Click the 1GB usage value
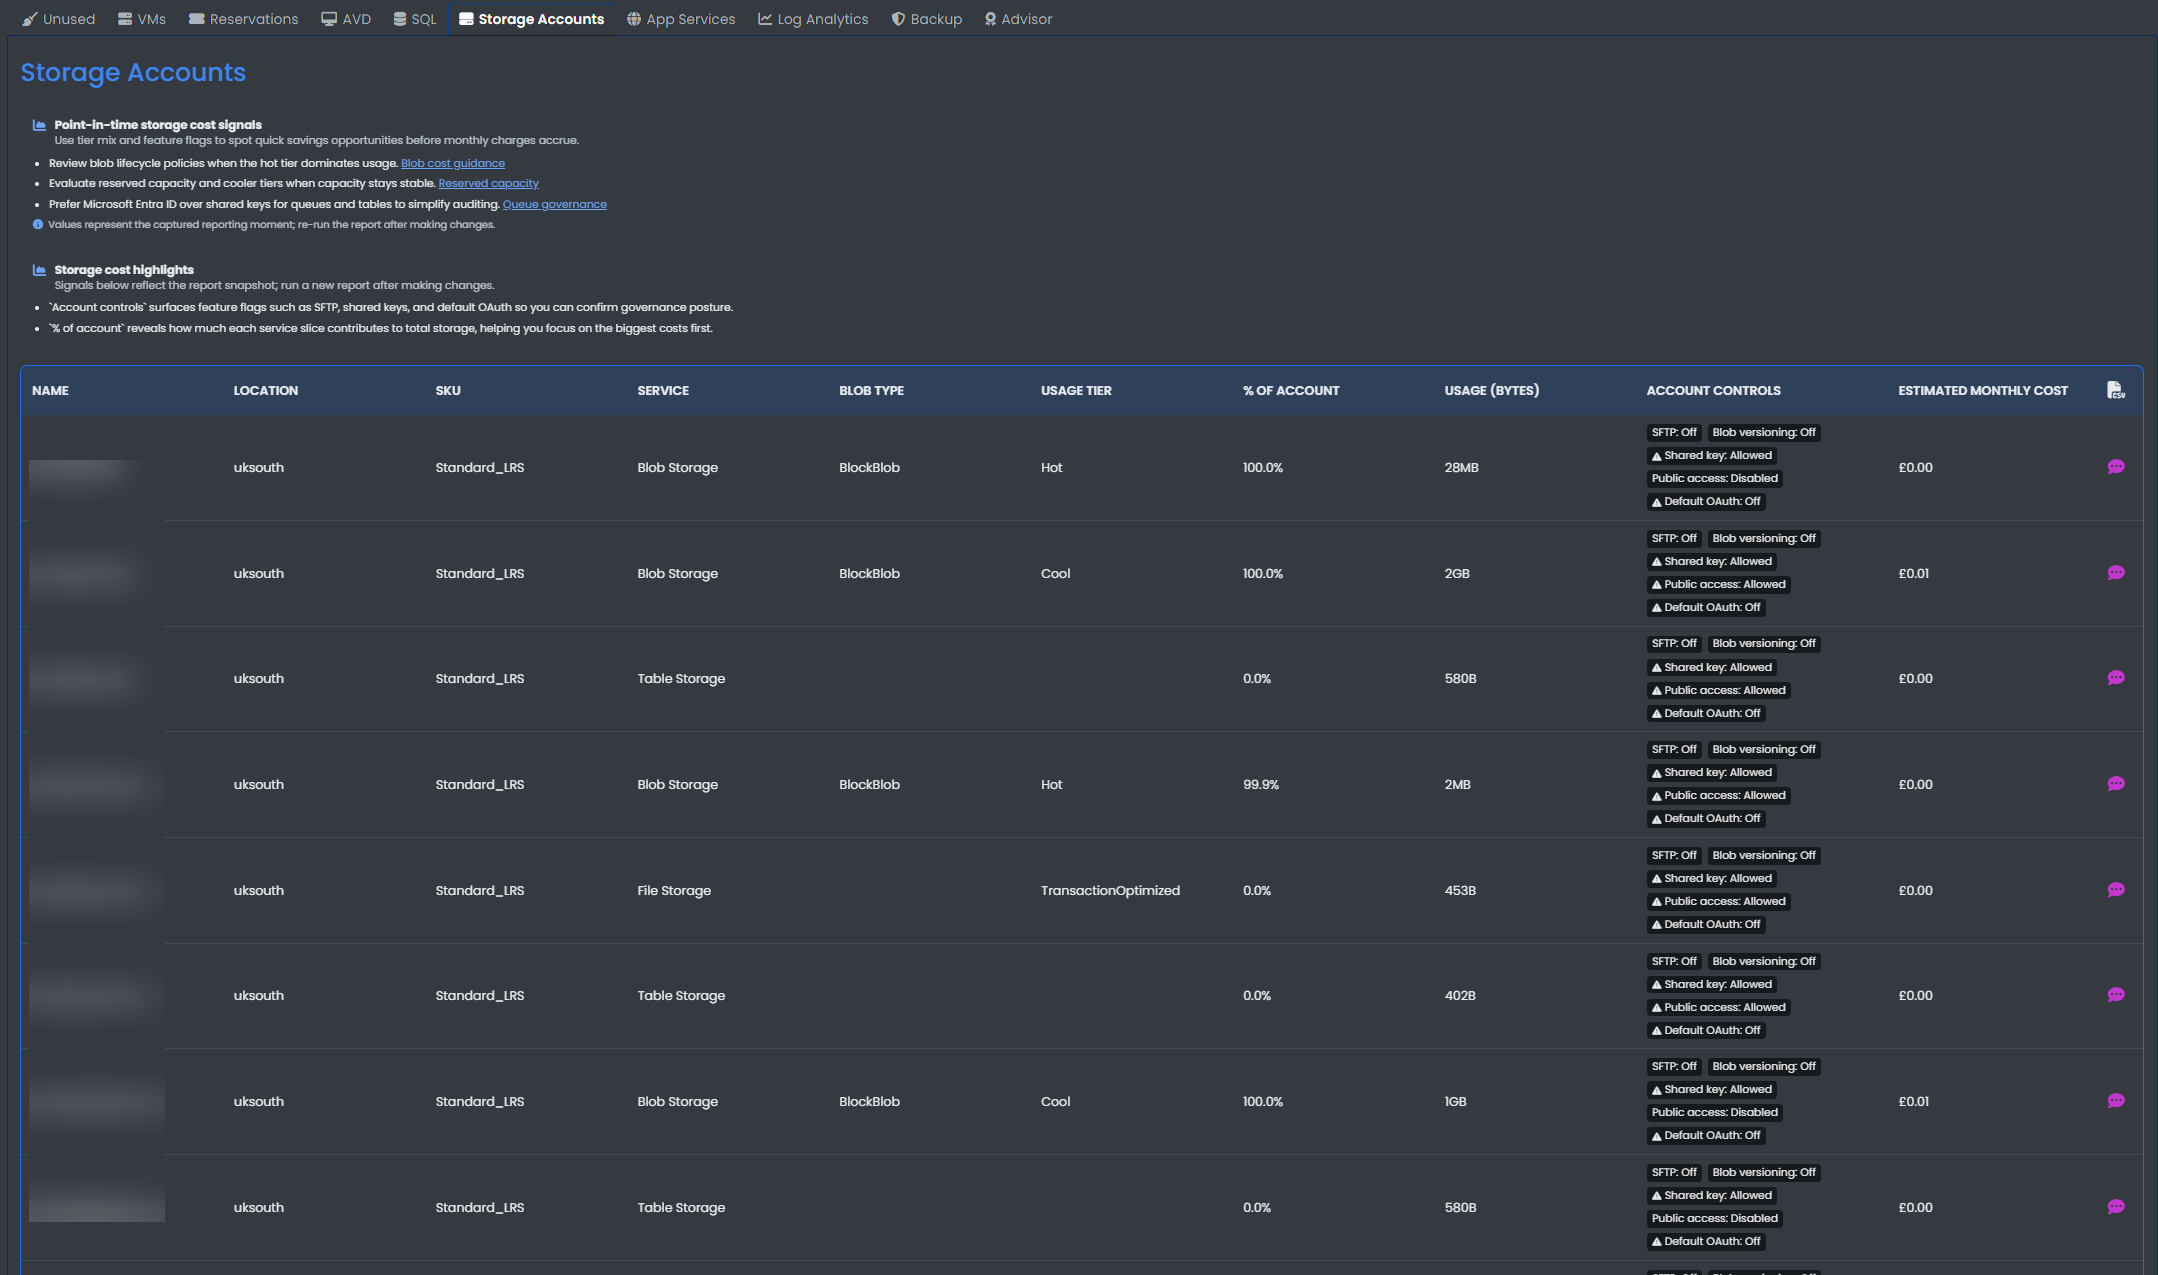The height and width of the screenshot is (1275, 2158). point(1455,1101)
